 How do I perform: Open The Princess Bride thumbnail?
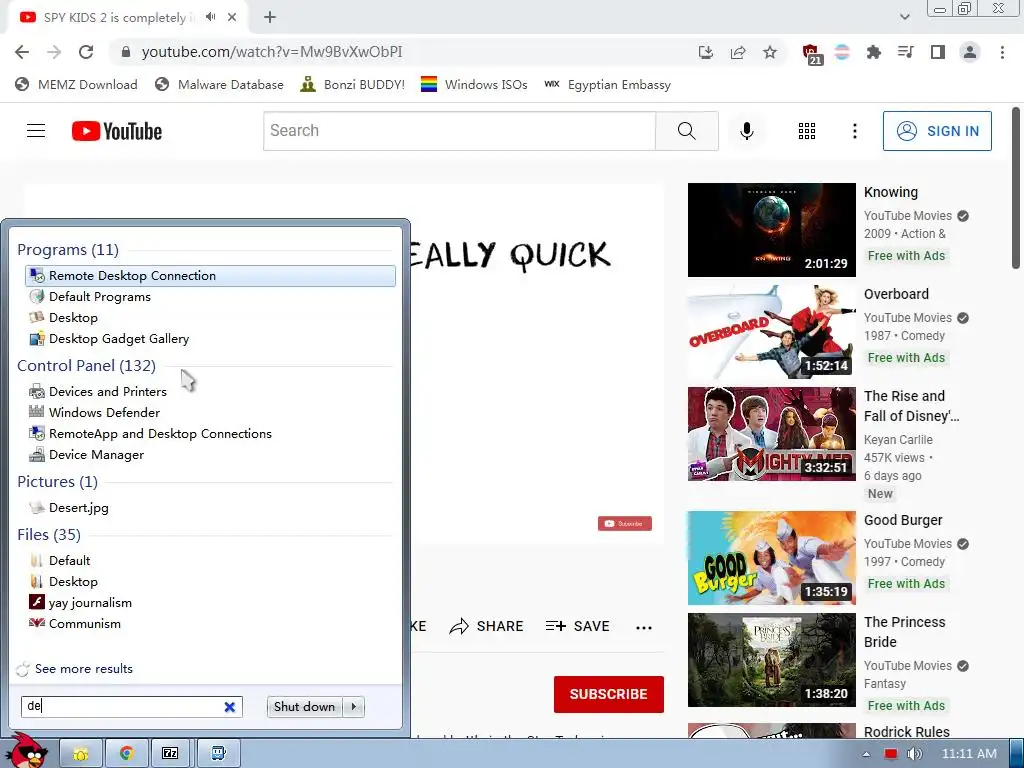tap(771, 660)
